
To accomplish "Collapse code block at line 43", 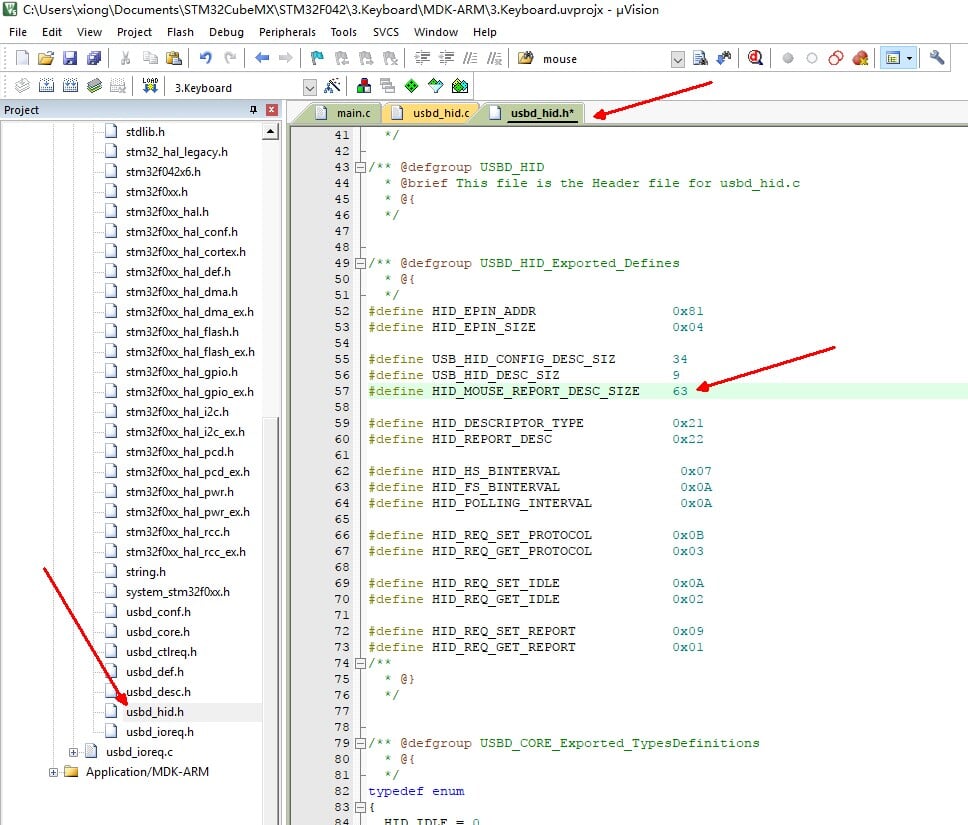I will [x=361, y=167].
